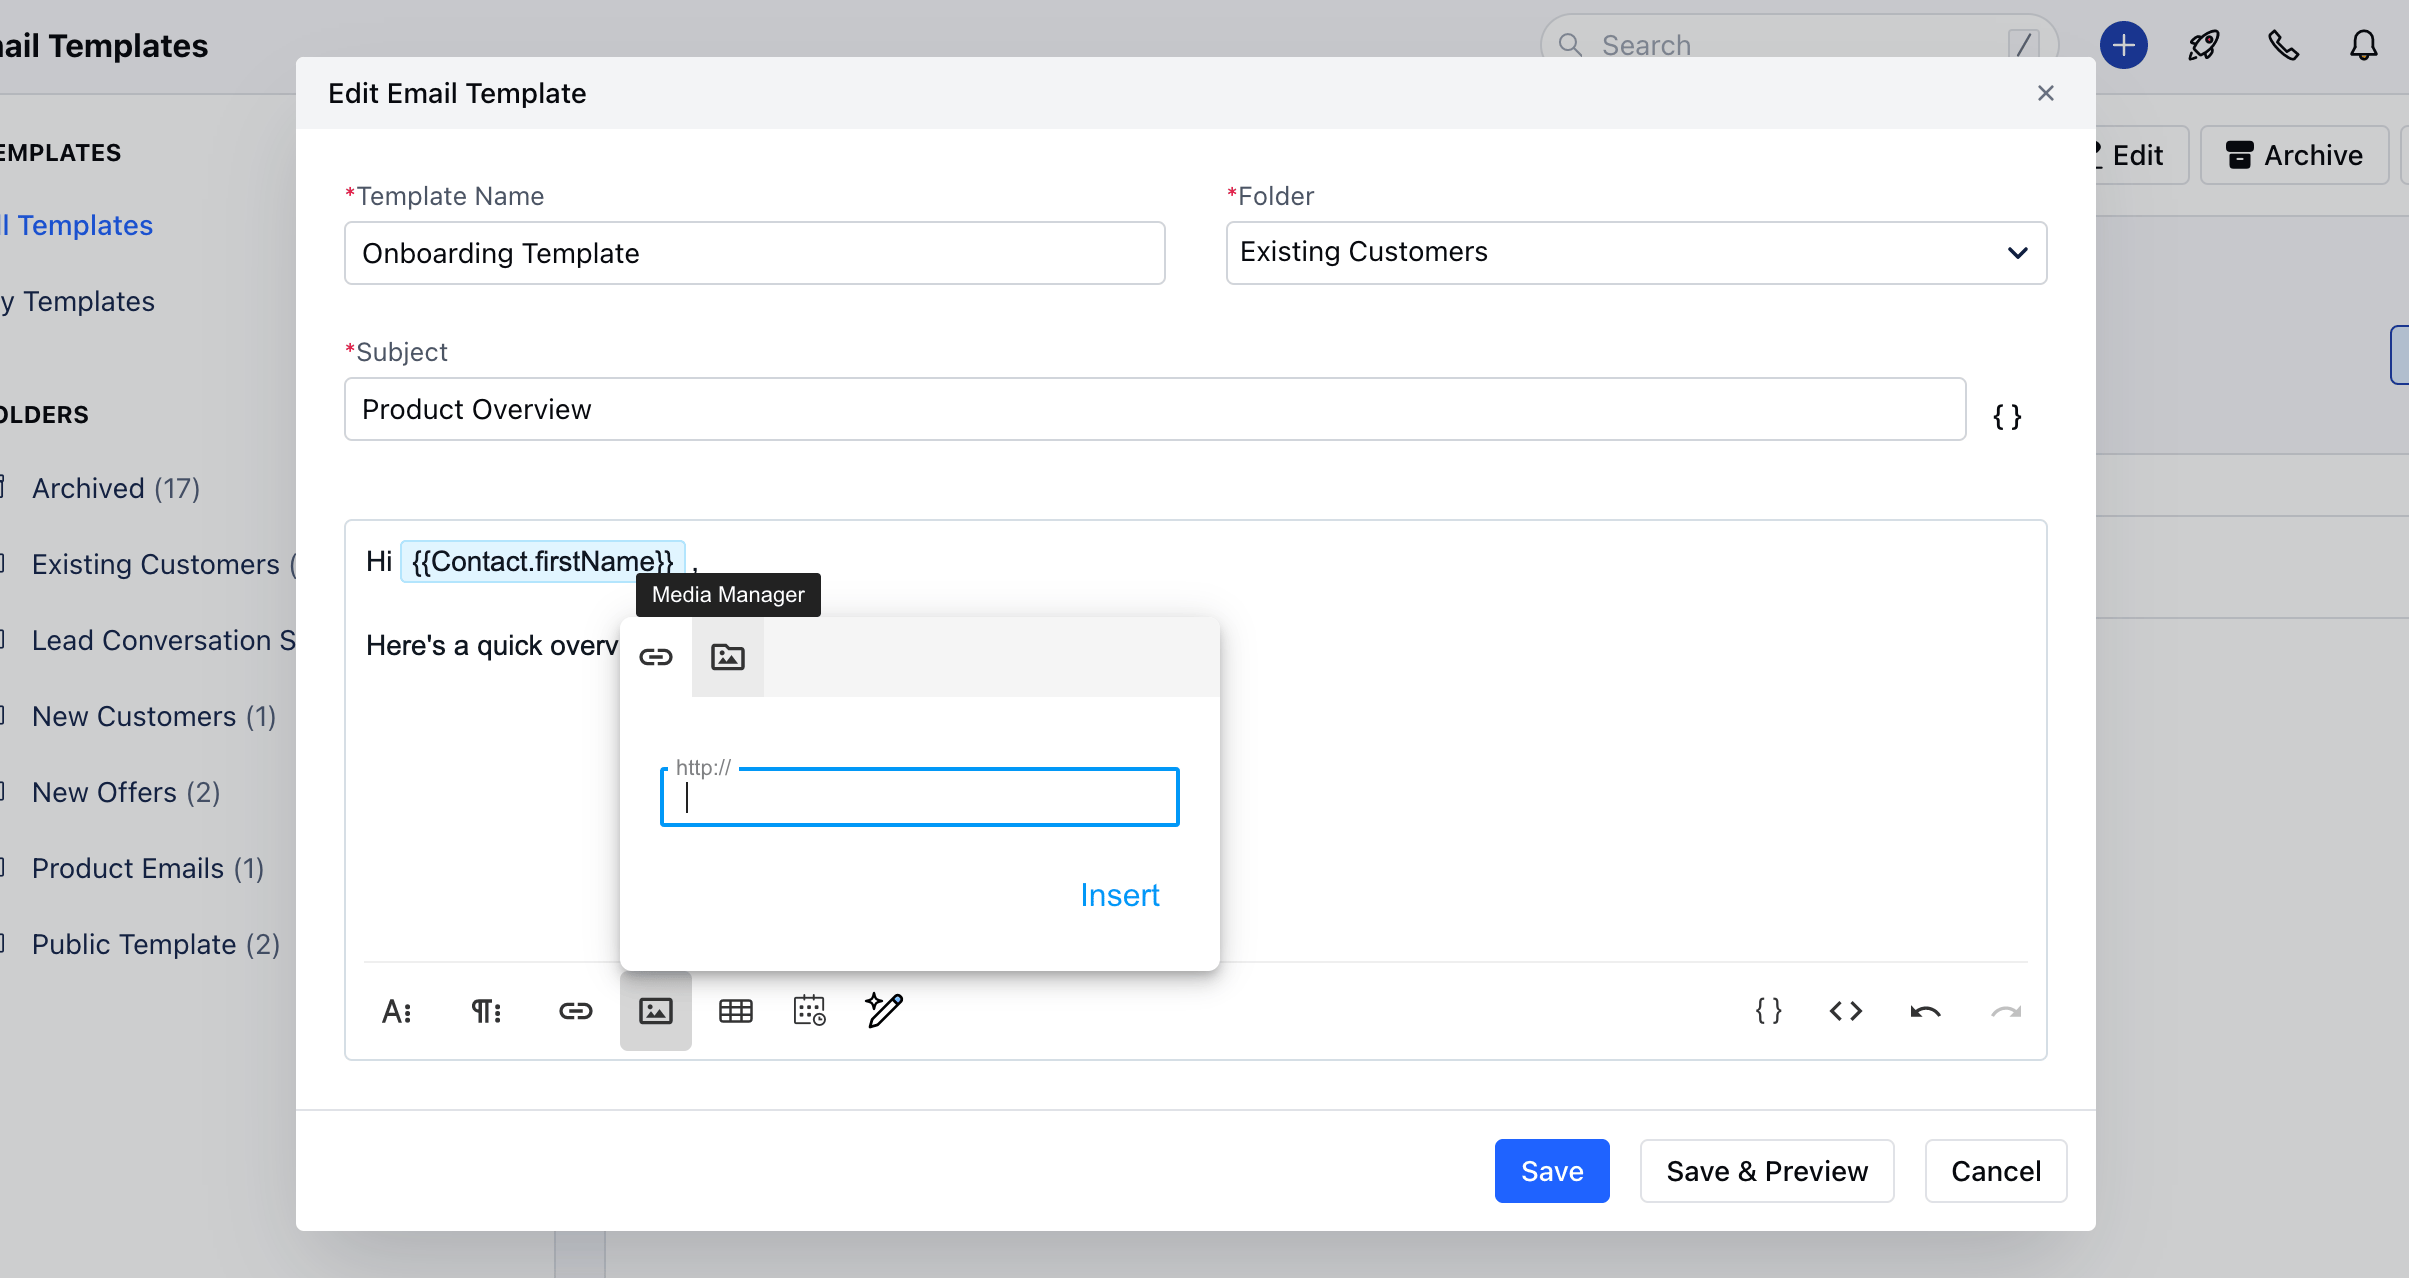Launch the AI writing pen tool
The height and width of the screenshot is (1278, 2409).
[x=884, y=1011]
